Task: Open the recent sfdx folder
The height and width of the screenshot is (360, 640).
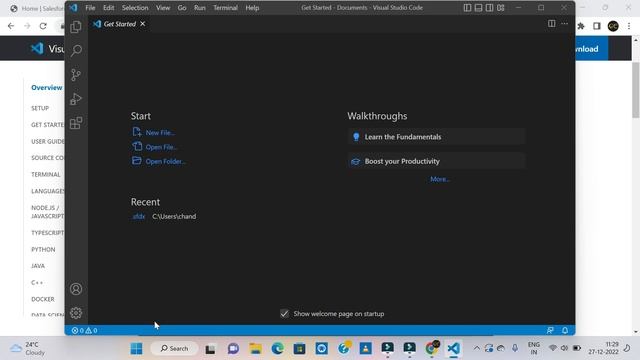Action: click(138, 216)
